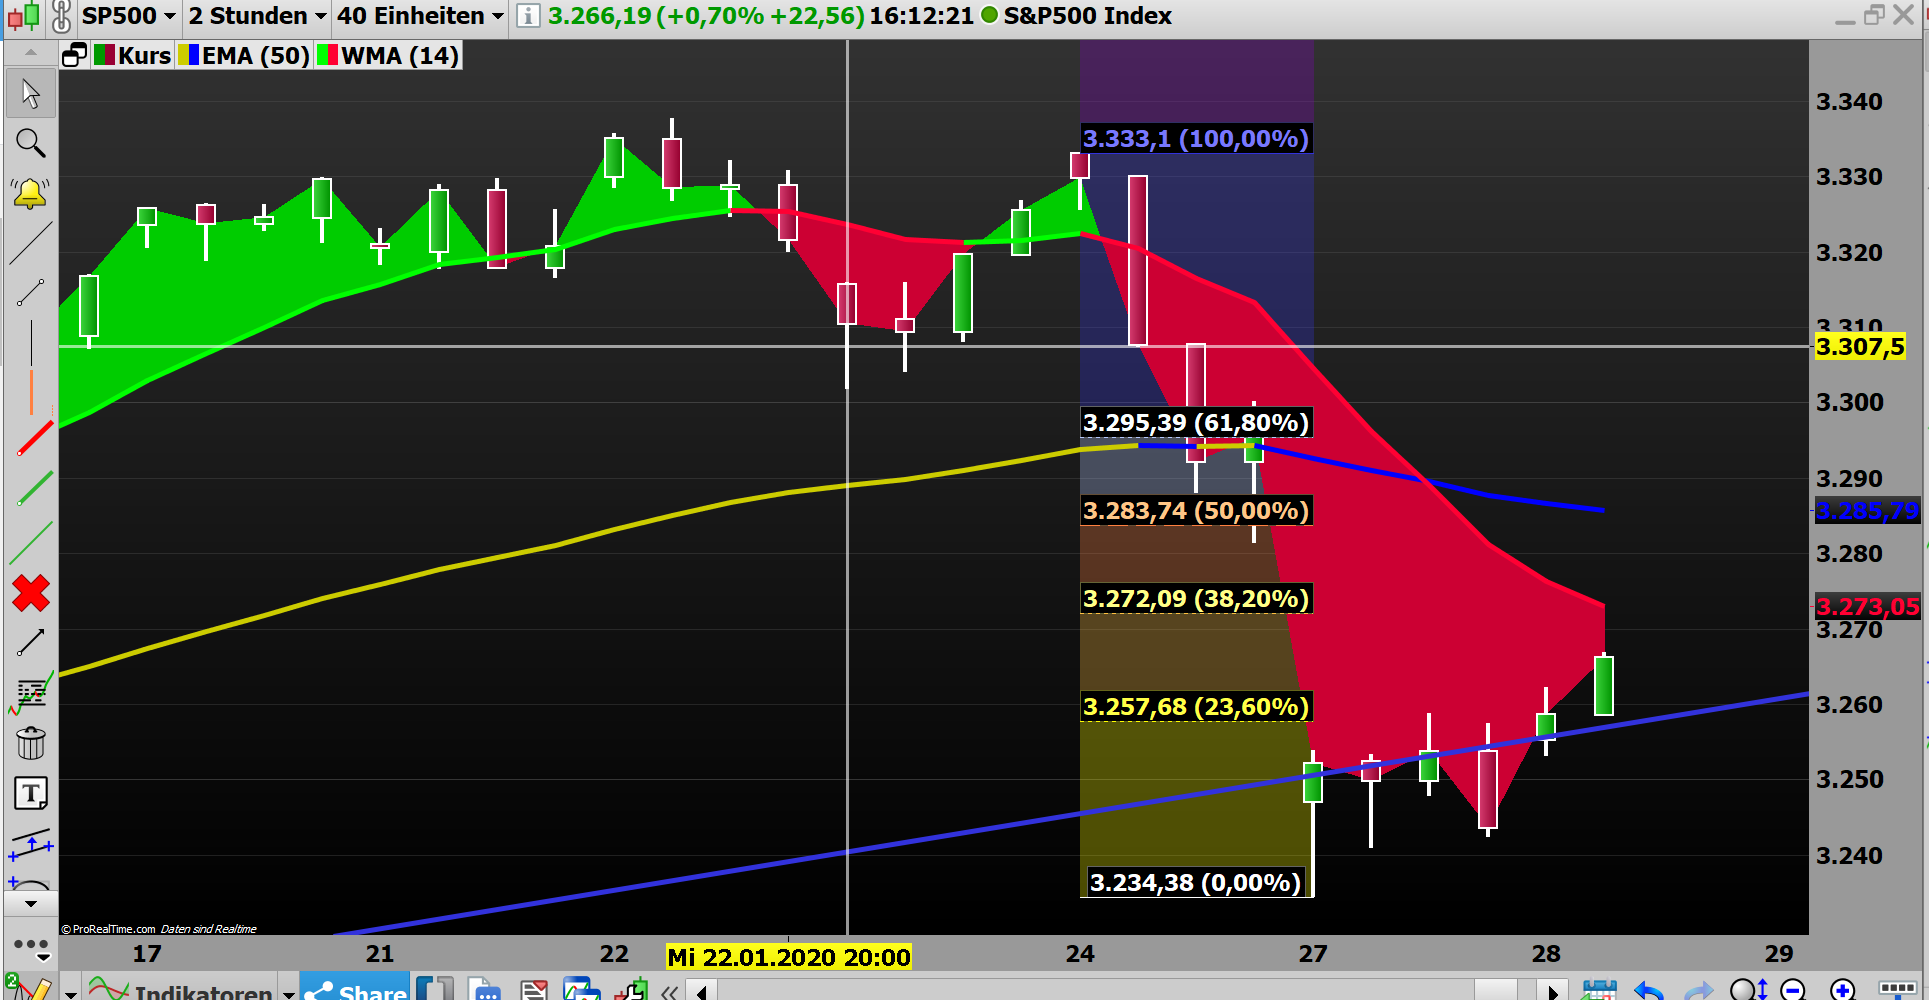Zoom in with the plus magnifier button

click(1845, 988)
